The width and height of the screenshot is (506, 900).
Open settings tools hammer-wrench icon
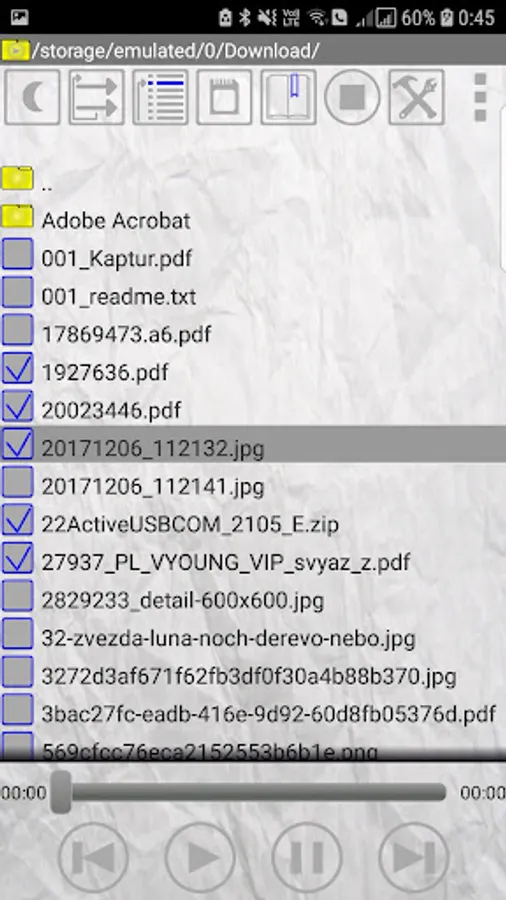417,97
